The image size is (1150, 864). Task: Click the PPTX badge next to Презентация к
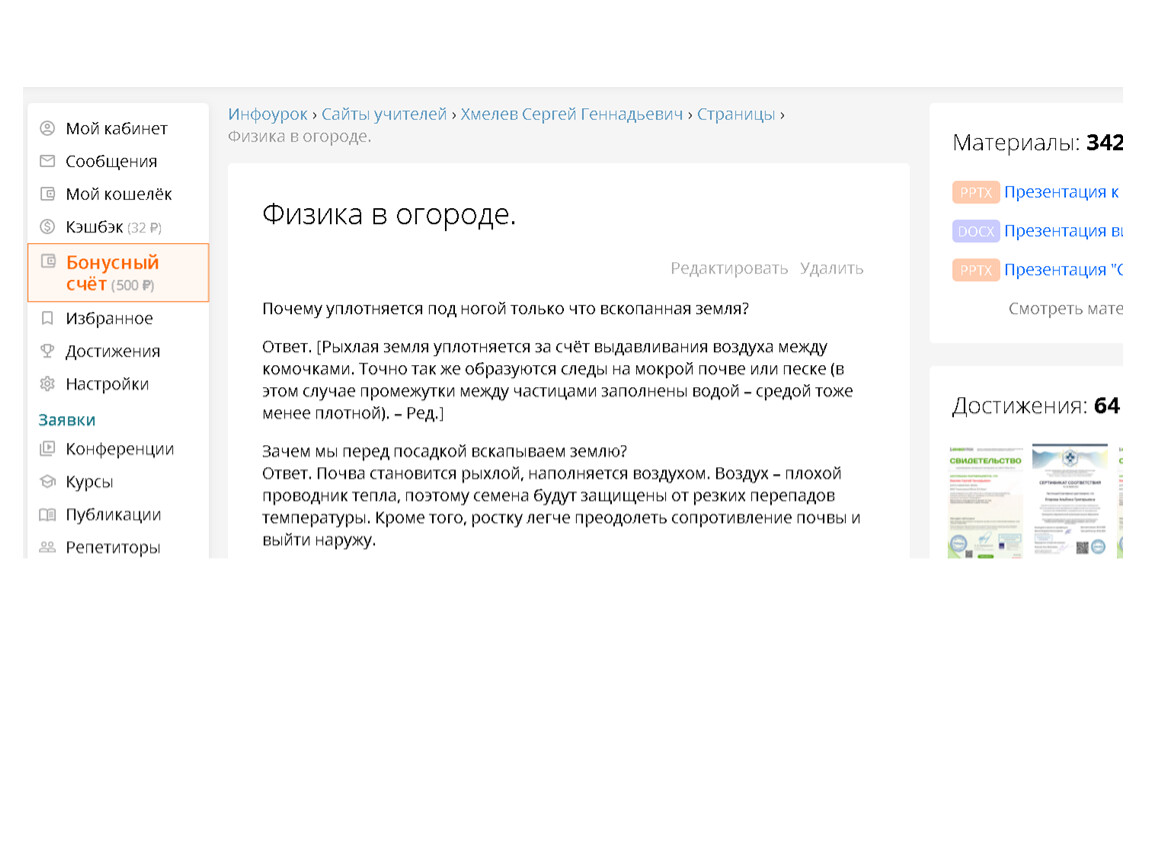(x=975, y=192)
